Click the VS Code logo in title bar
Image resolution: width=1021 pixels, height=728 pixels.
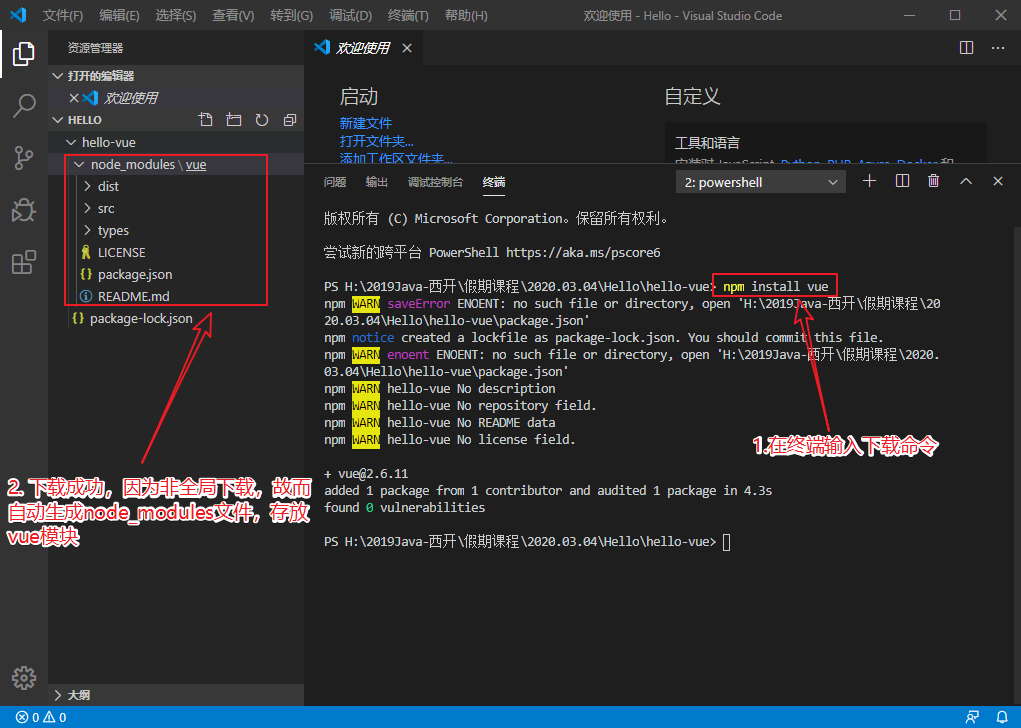coord(18,14)
